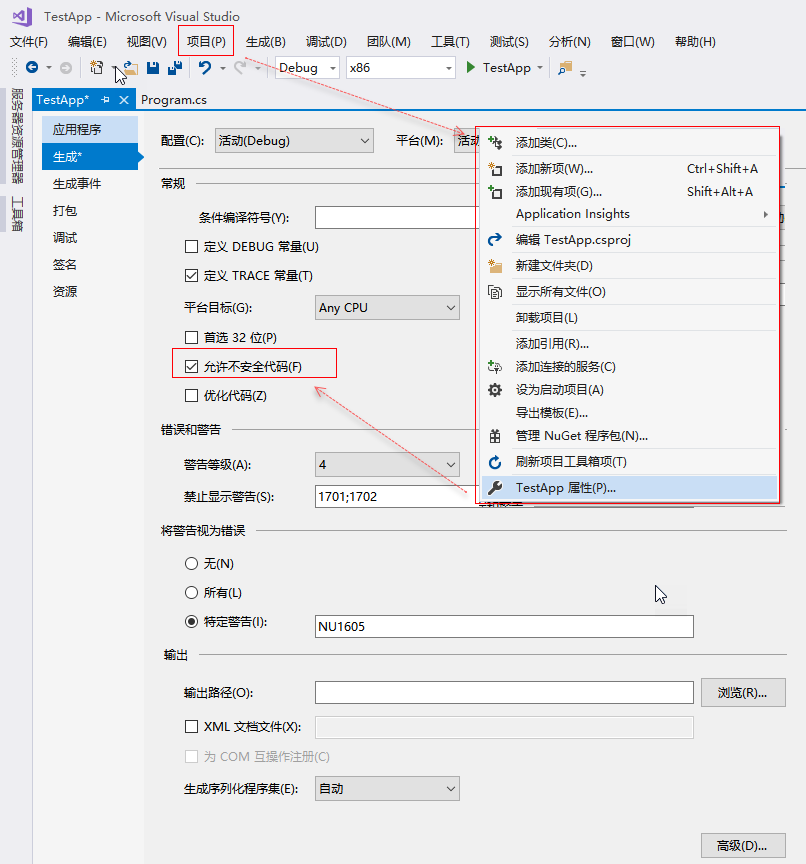Viewport: 806px width, 864px height.
Task: Open the 项目(P) menu
Action: coord(206,41)
